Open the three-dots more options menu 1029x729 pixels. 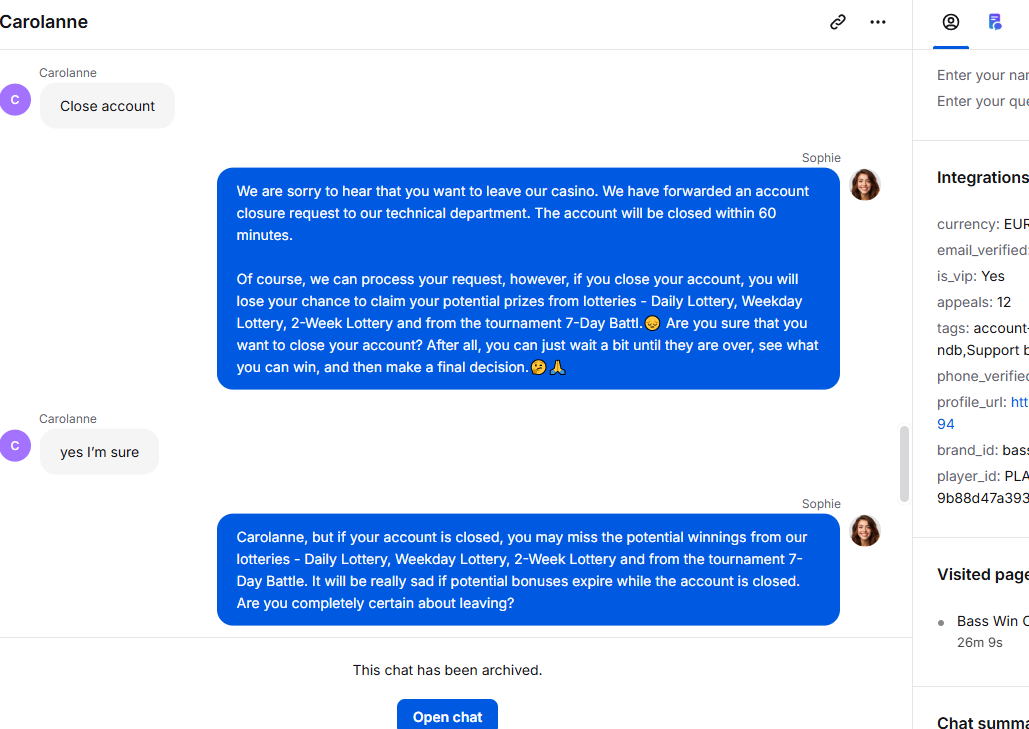pos(877,22)
